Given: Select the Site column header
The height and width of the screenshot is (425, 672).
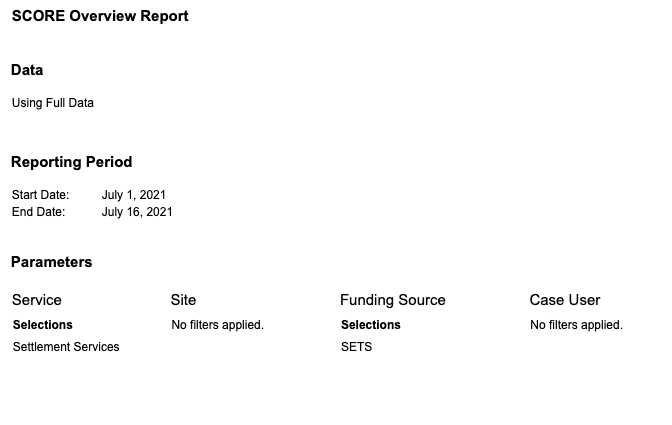Looking at the screenshot, I should coord(183,300).
